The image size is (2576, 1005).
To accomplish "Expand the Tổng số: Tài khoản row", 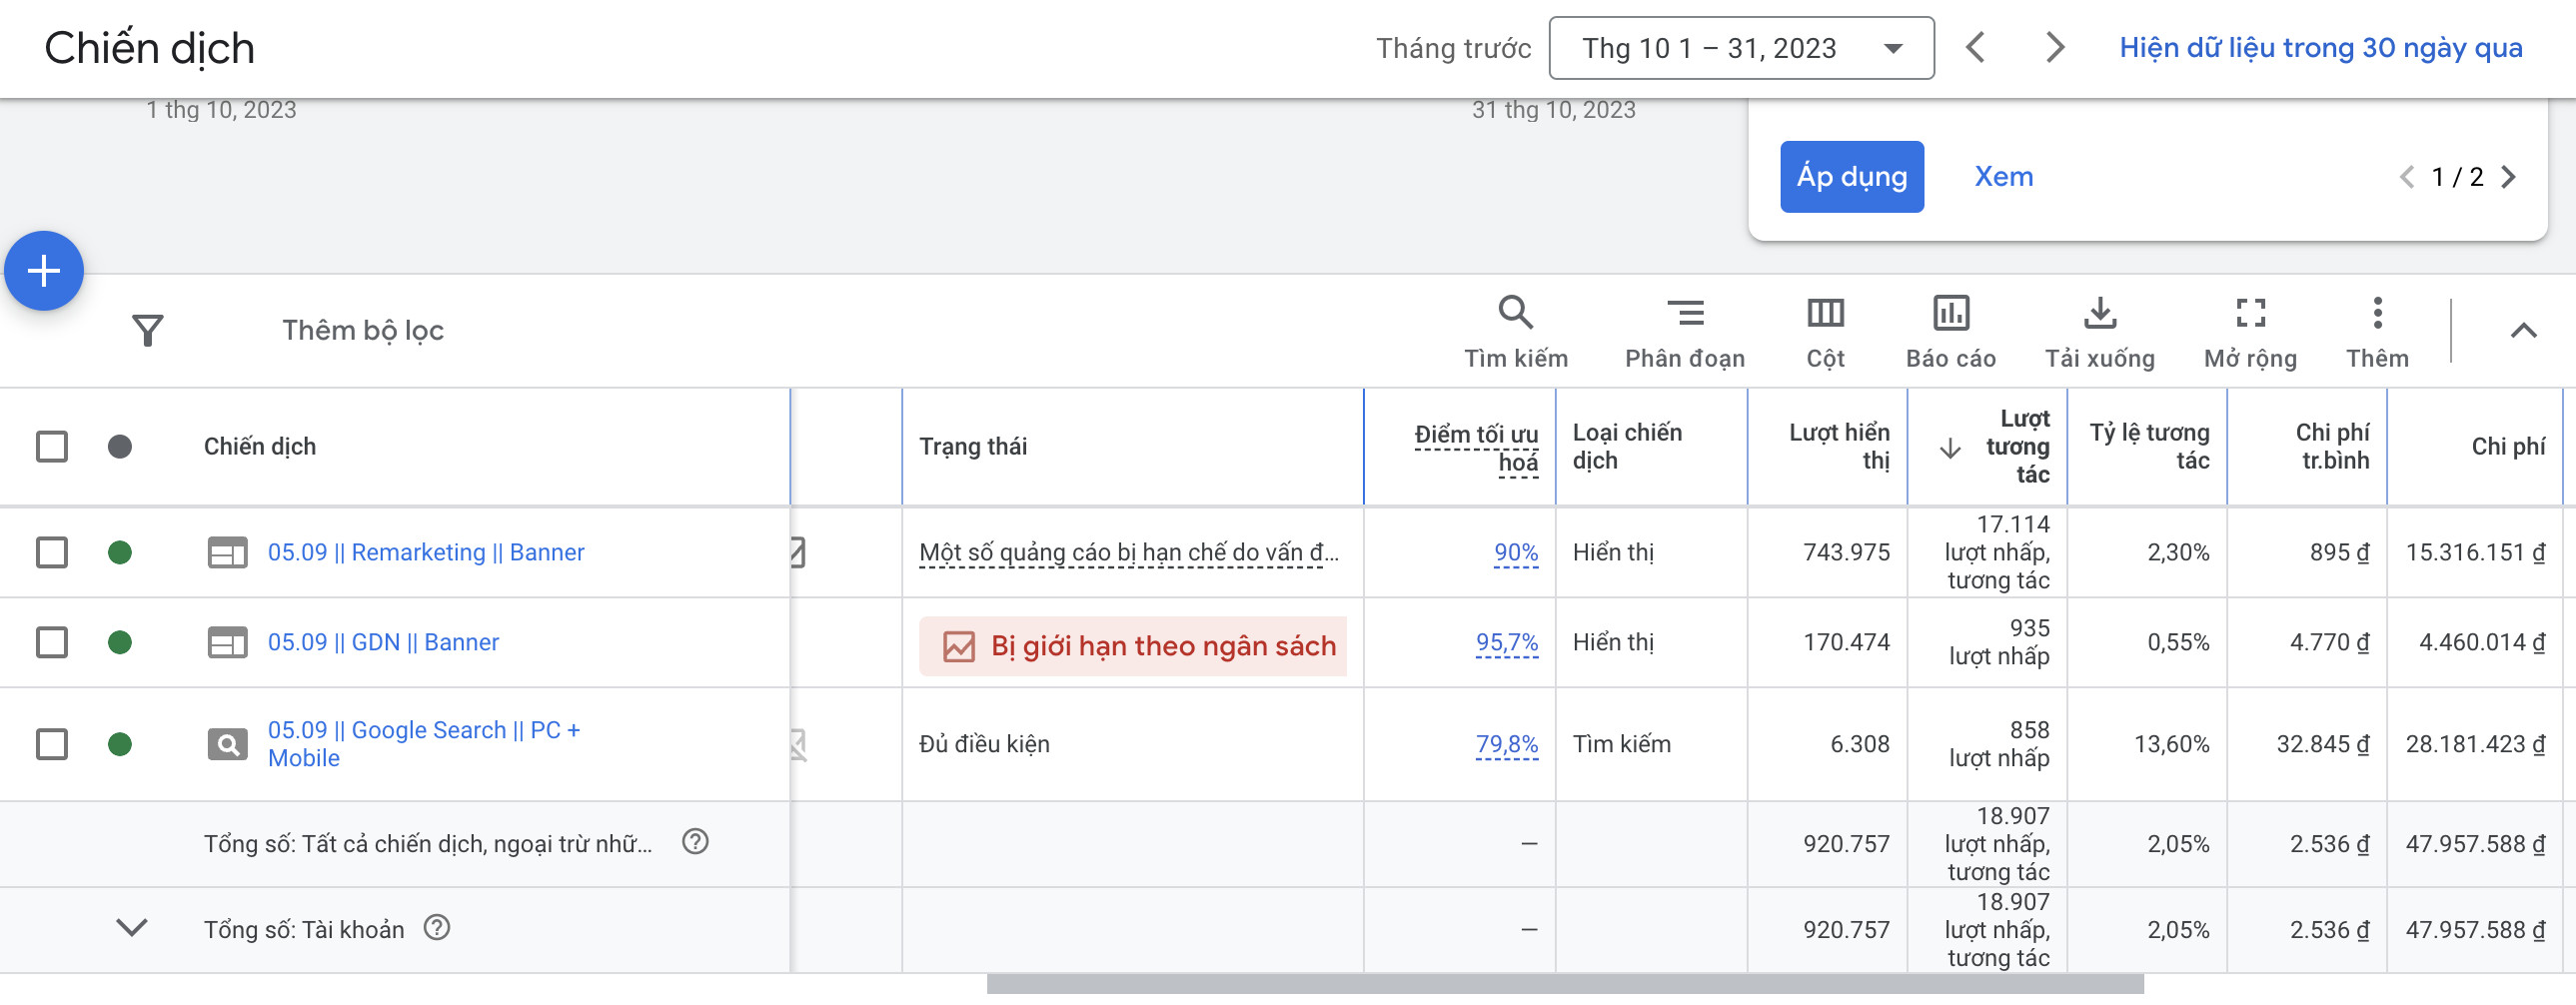I will coord(132,929).
